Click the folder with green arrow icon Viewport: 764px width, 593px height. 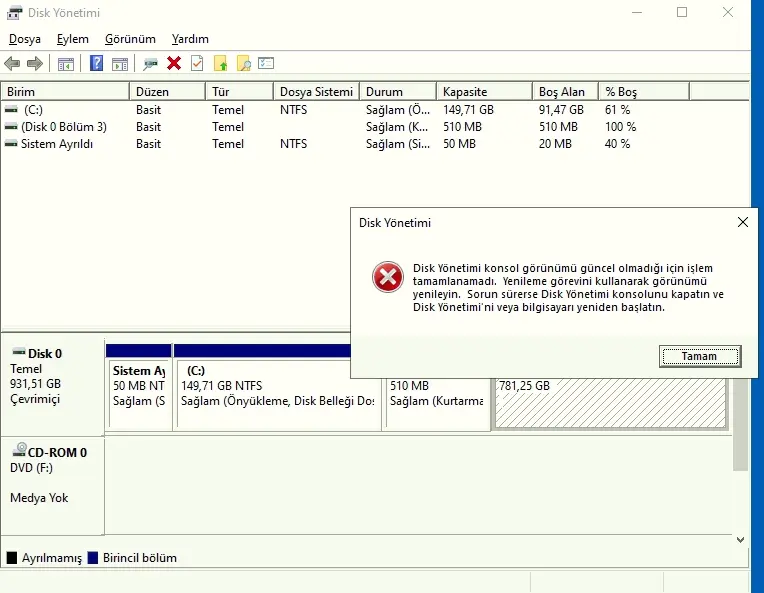point(220,63)
